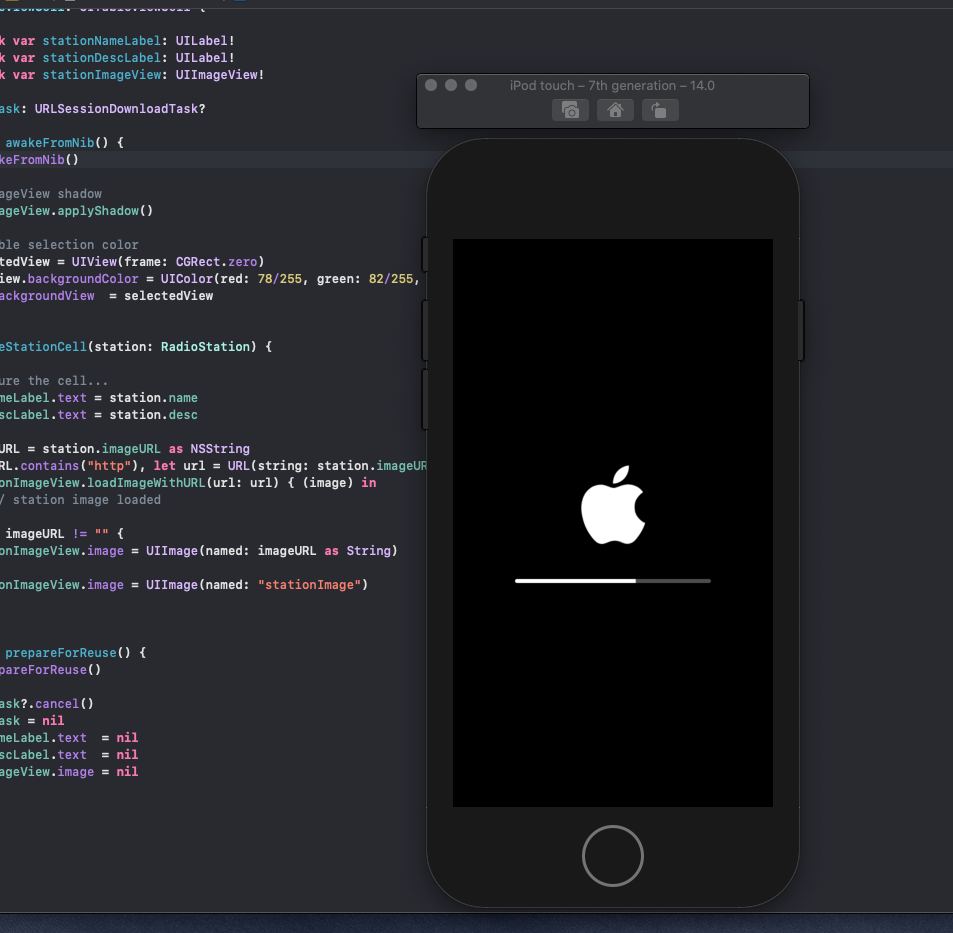Click 'station.desc' in the code
953x933 pixels.
pos(154,415)
